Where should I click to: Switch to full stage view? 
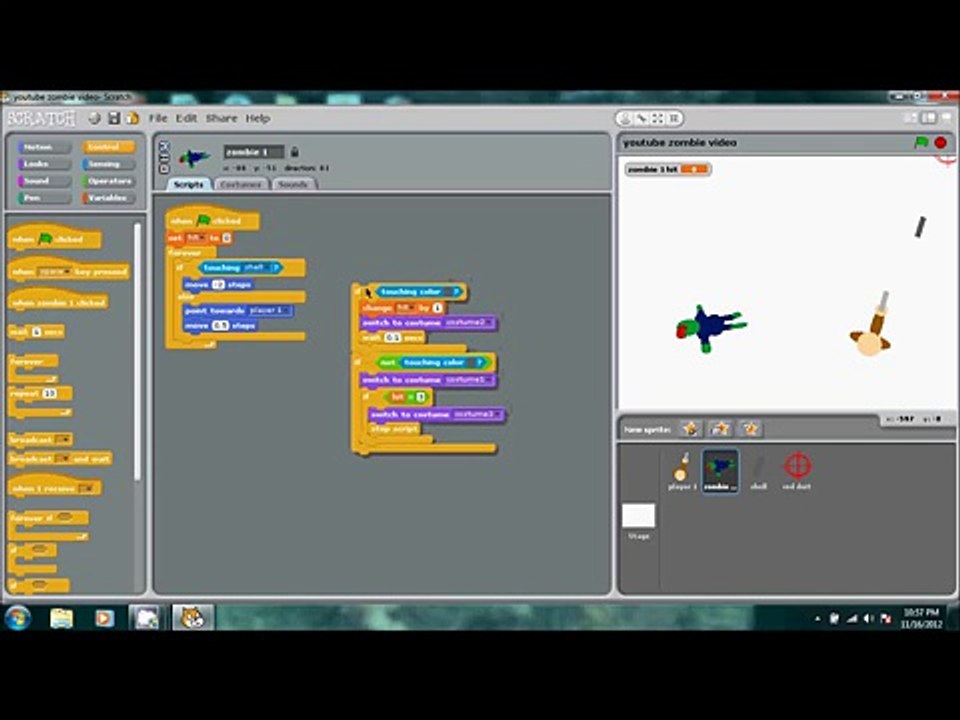click(929, 118)
